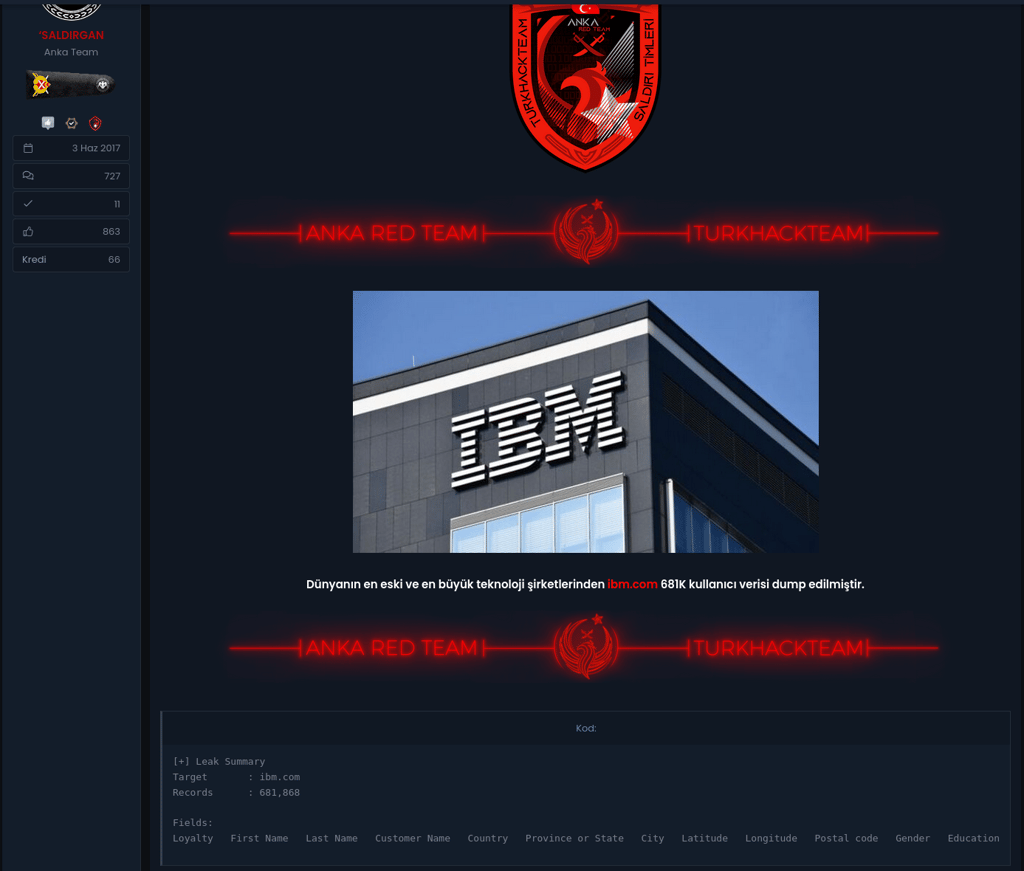Click the IBM building photo

click(586, 422)
